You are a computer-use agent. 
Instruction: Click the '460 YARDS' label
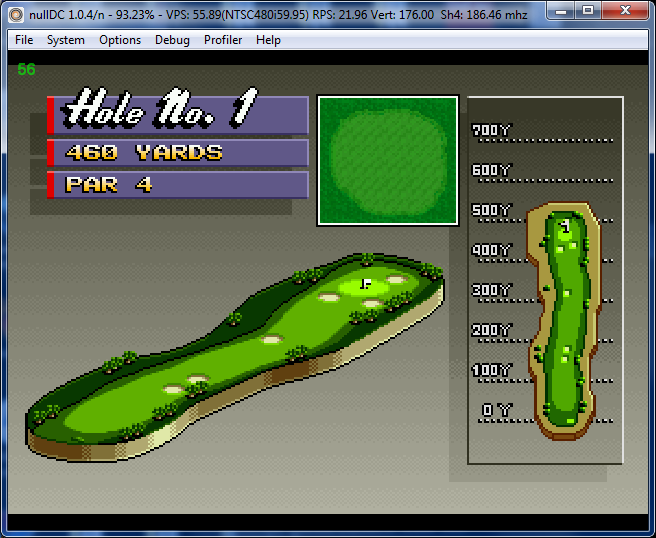144,153
